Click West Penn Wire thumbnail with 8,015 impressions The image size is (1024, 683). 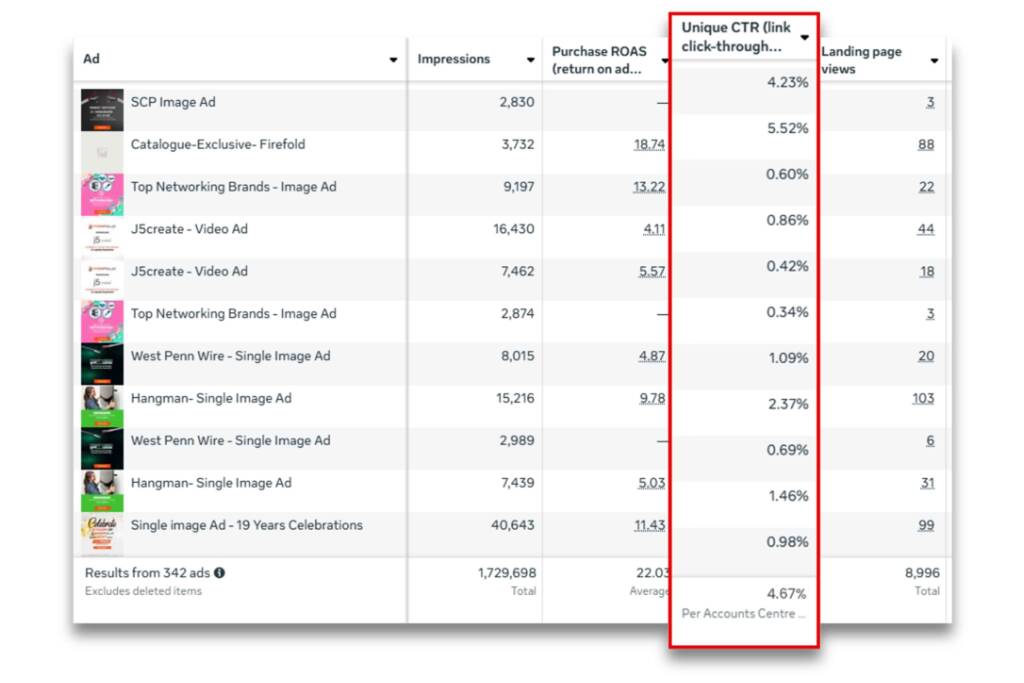102,364
